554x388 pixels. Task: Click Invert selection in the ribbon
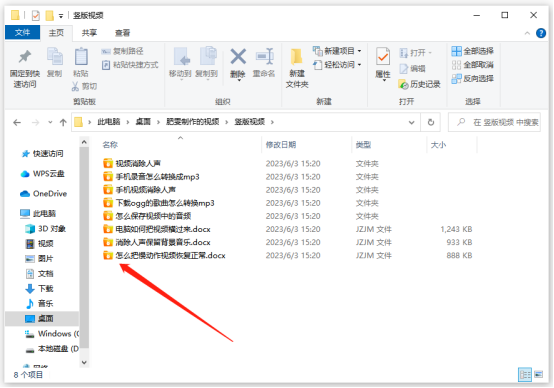coord(472,78)
